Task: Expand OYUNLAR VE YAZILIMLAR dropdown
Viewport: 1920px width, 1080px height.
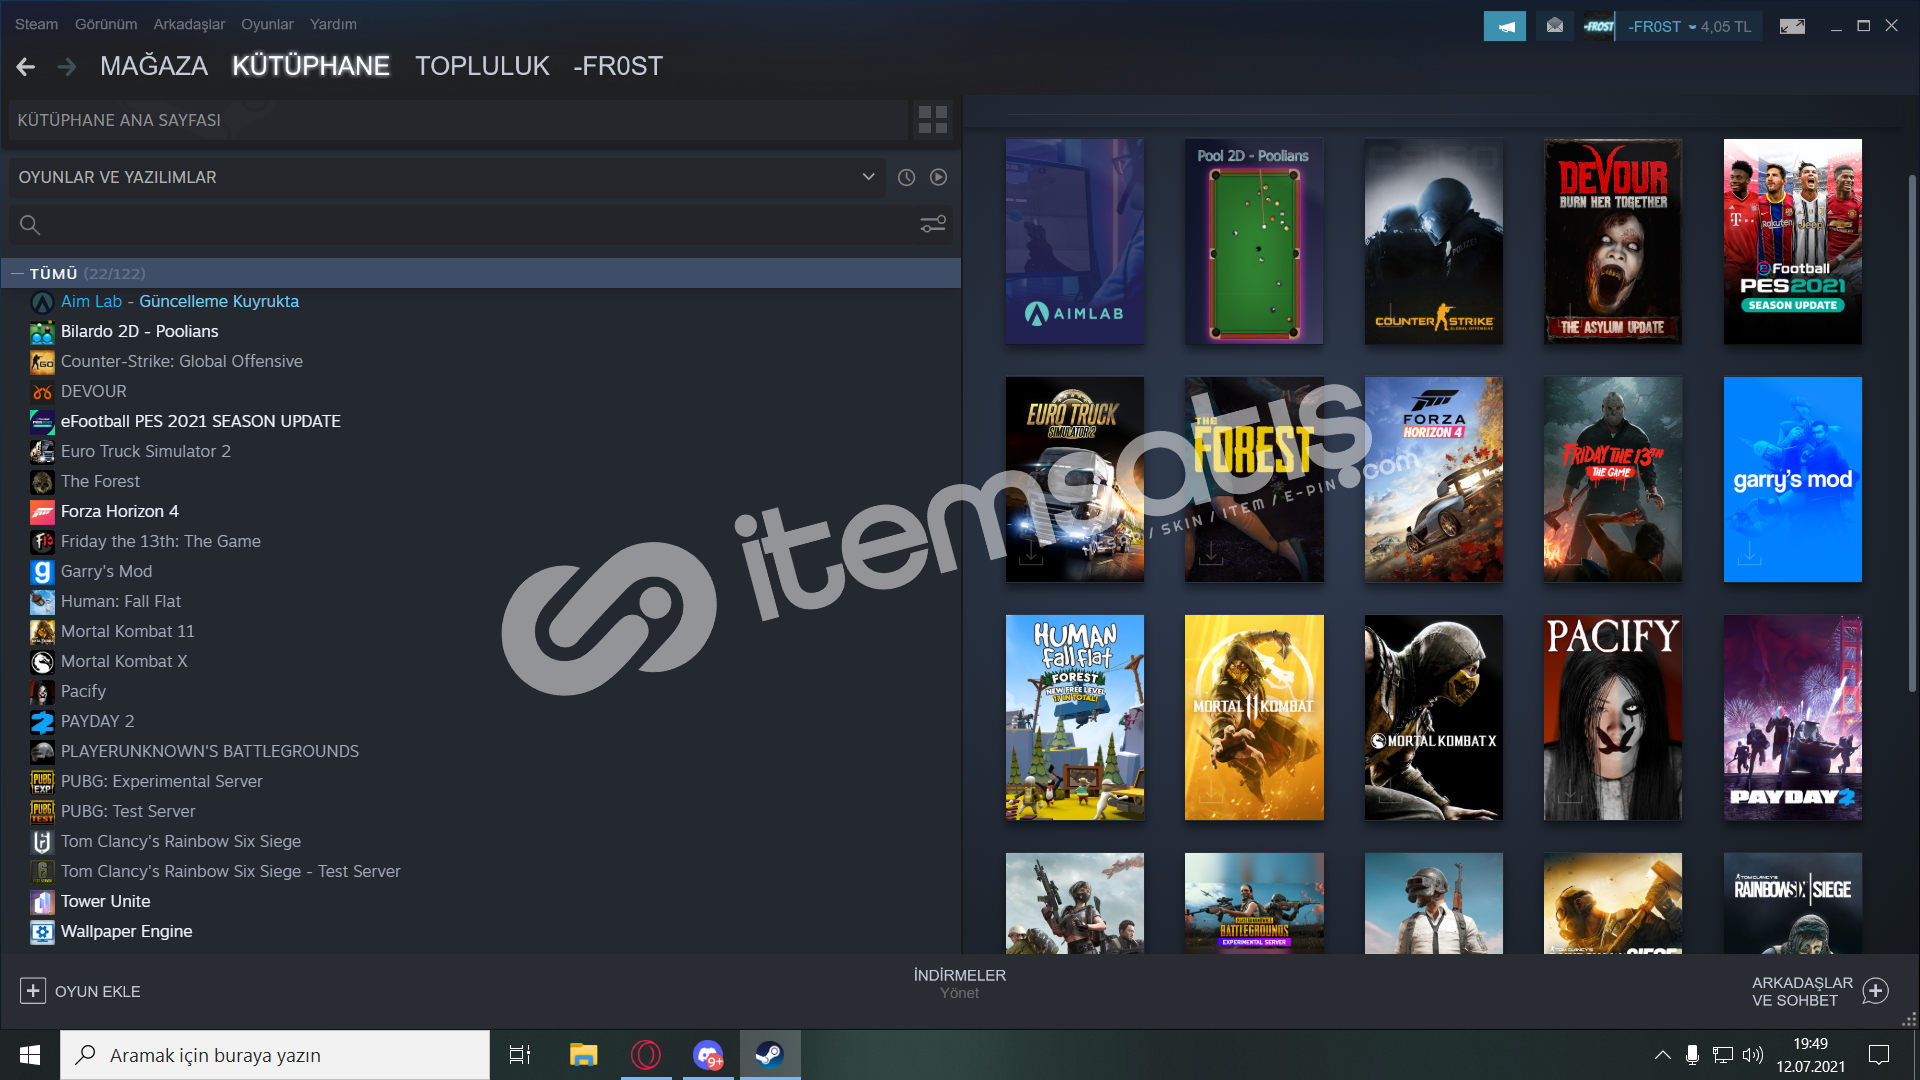Action: (868, 177)
